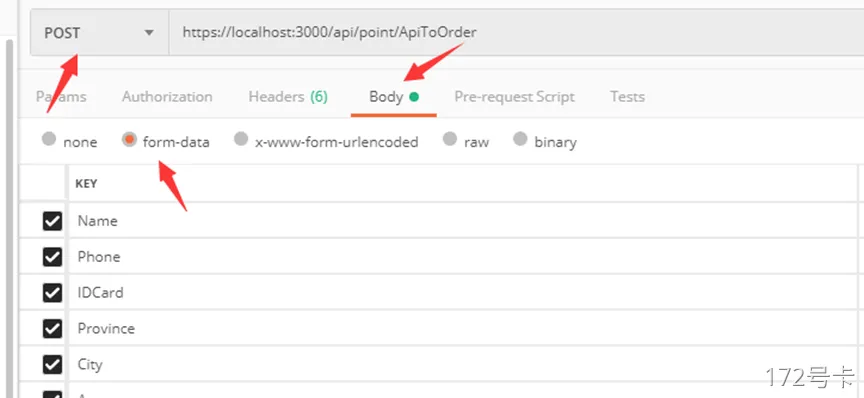
Task: Switch to the Params tab
Action: pyautogui.click(x=61, y=97)
